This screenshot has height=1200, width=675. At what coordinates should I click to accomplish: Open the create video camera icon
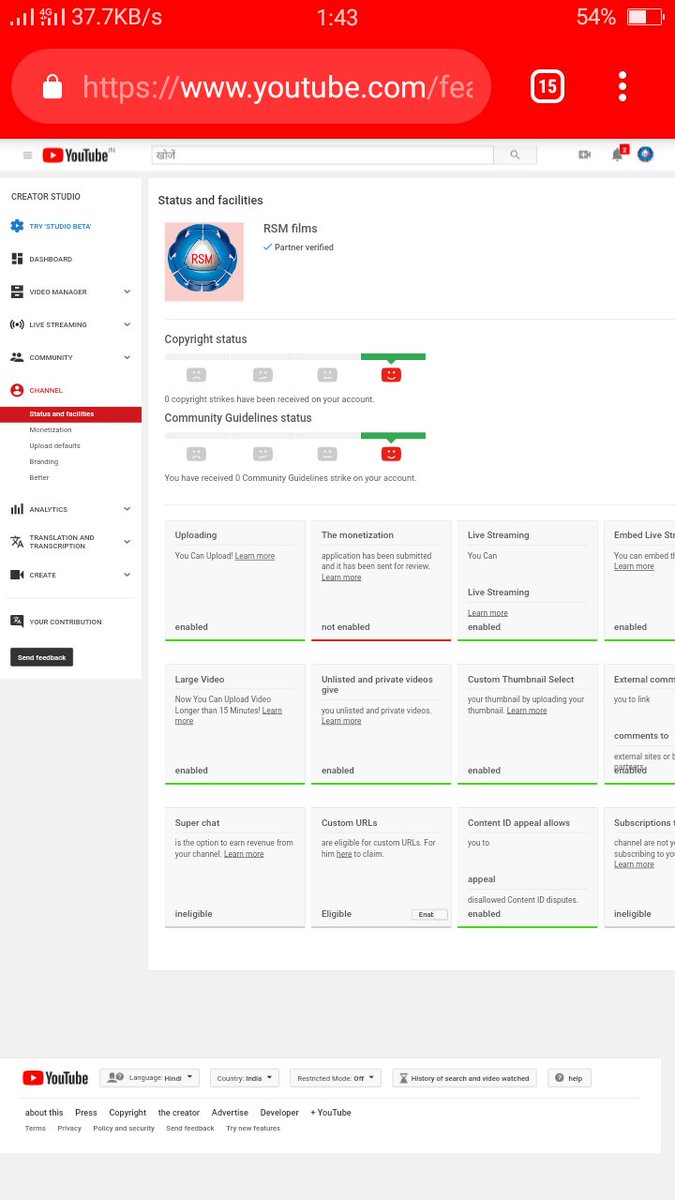click(585, 155)
